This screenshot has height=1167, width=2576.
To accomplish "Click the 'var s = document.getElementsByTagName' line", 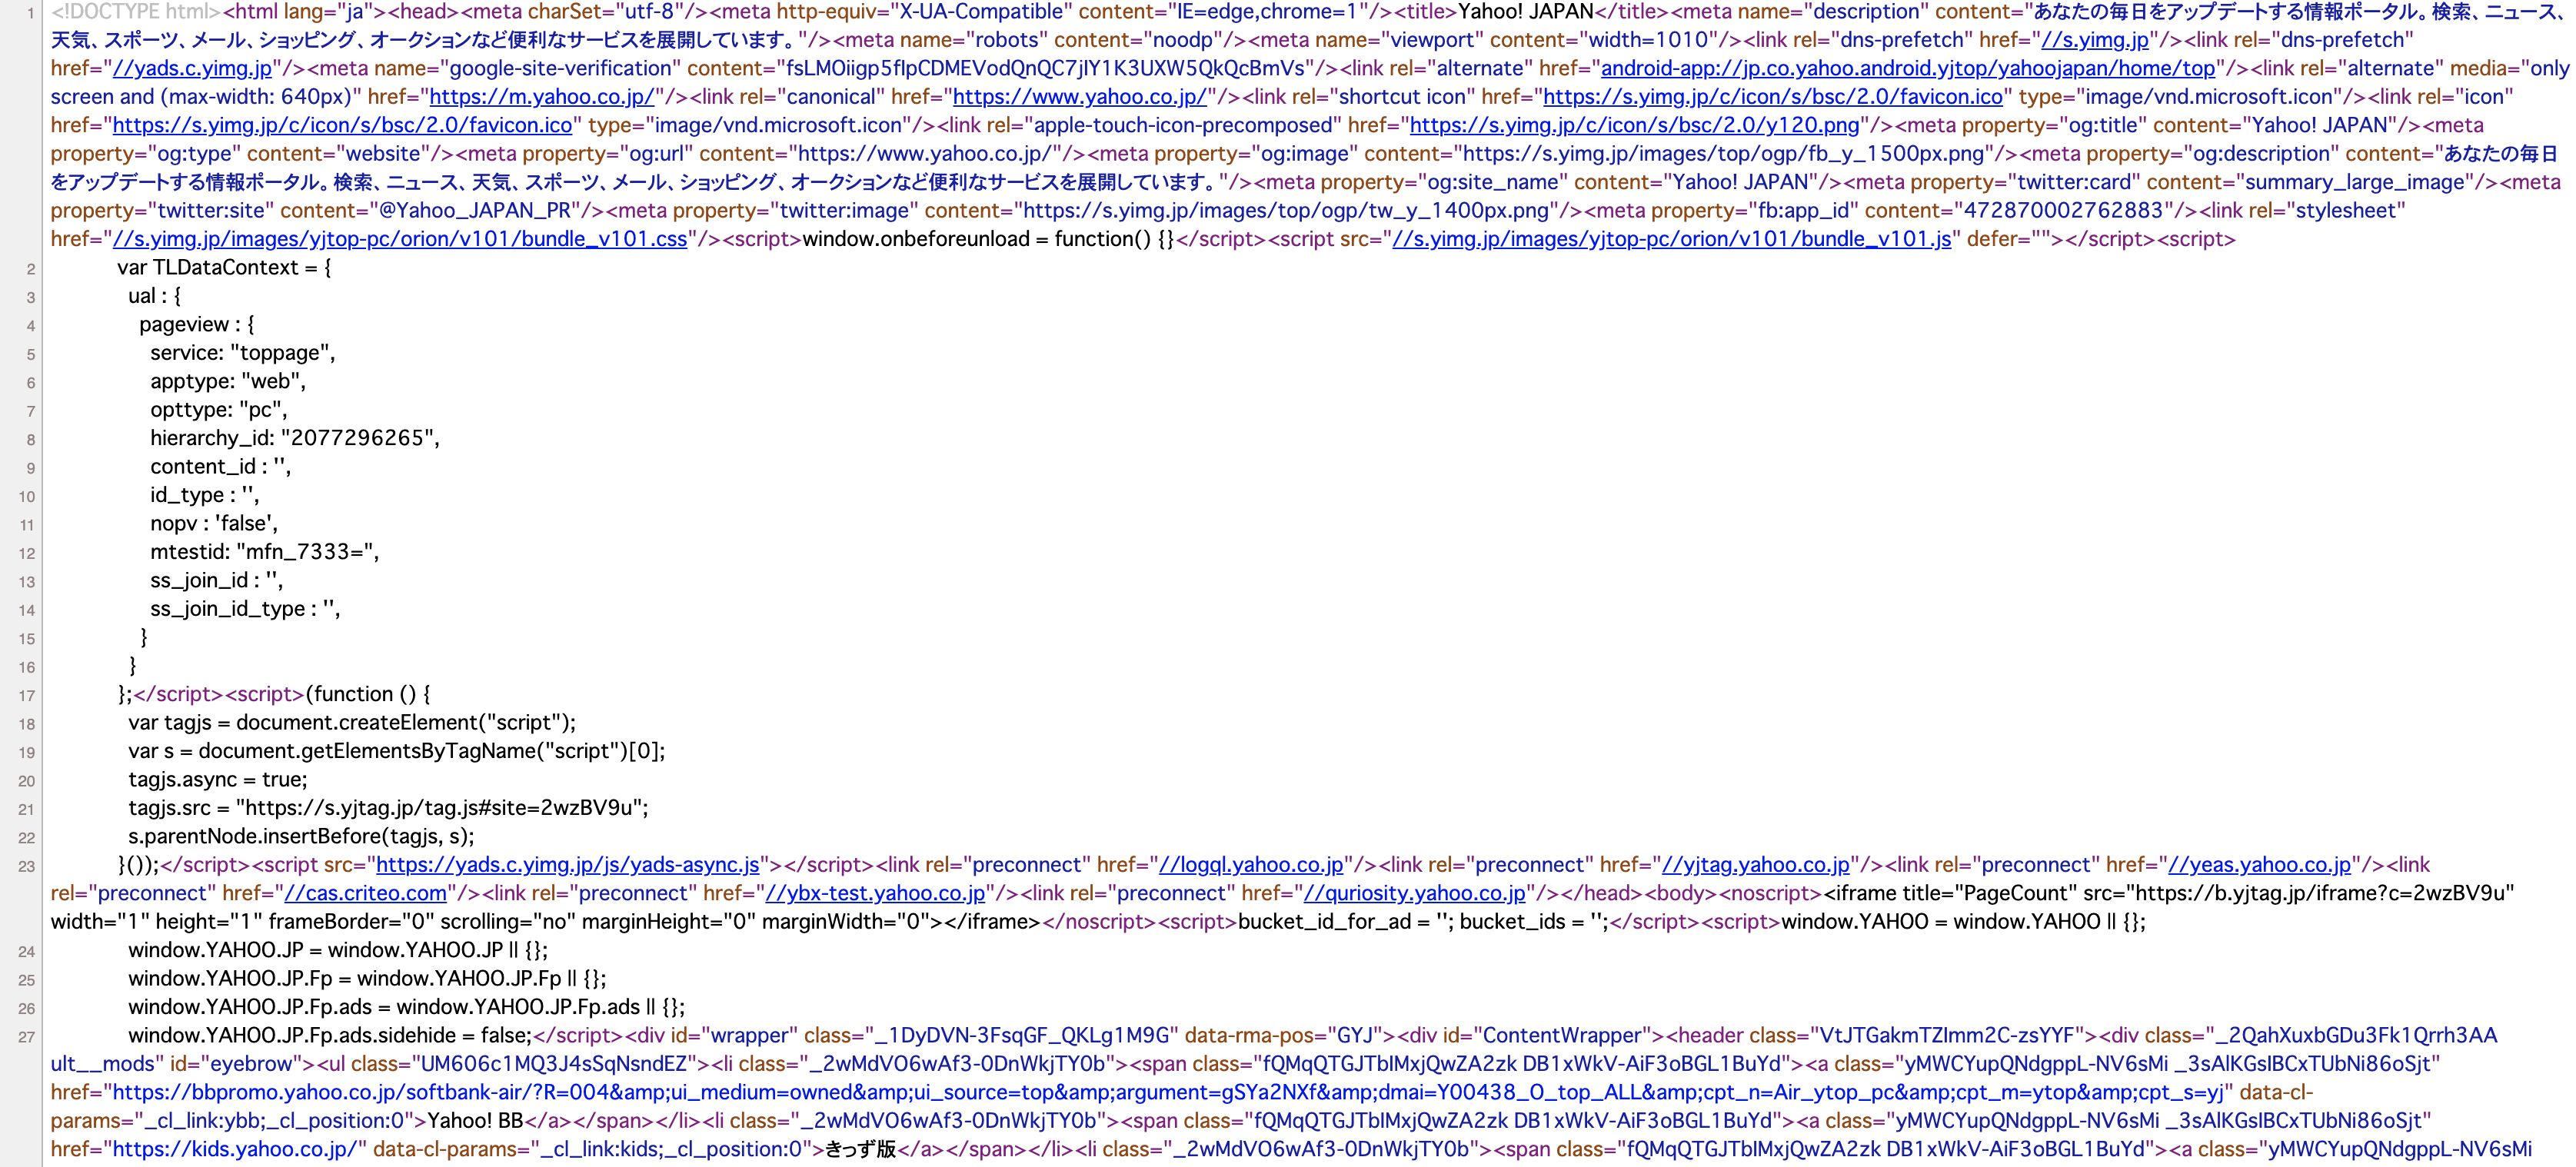I will tap(397, 752).
